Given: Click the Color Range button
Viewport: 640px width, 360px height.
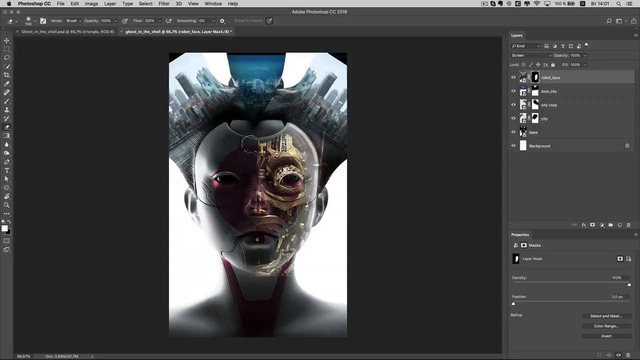Looking at the screenshot, I should (606, 326).
